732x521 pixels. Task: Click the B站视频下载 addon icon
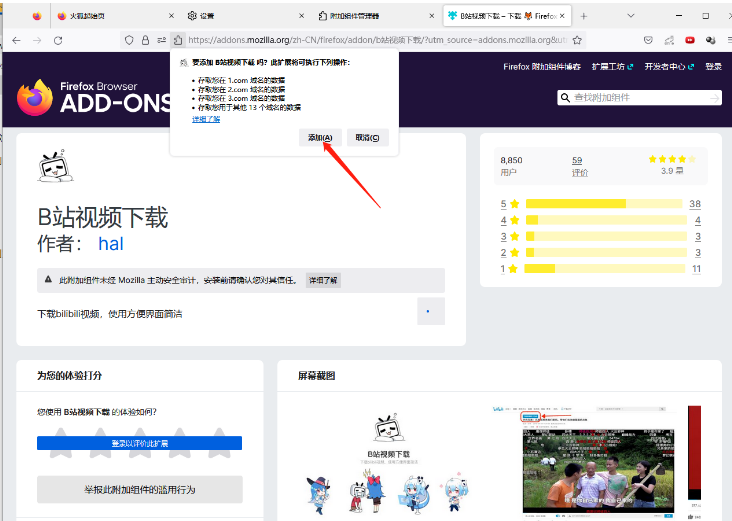coord(55,166)
